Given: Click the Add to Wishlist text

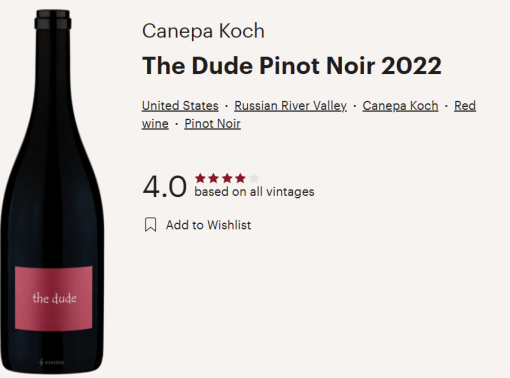Looking at the screenshot, I should pos(208,225).
